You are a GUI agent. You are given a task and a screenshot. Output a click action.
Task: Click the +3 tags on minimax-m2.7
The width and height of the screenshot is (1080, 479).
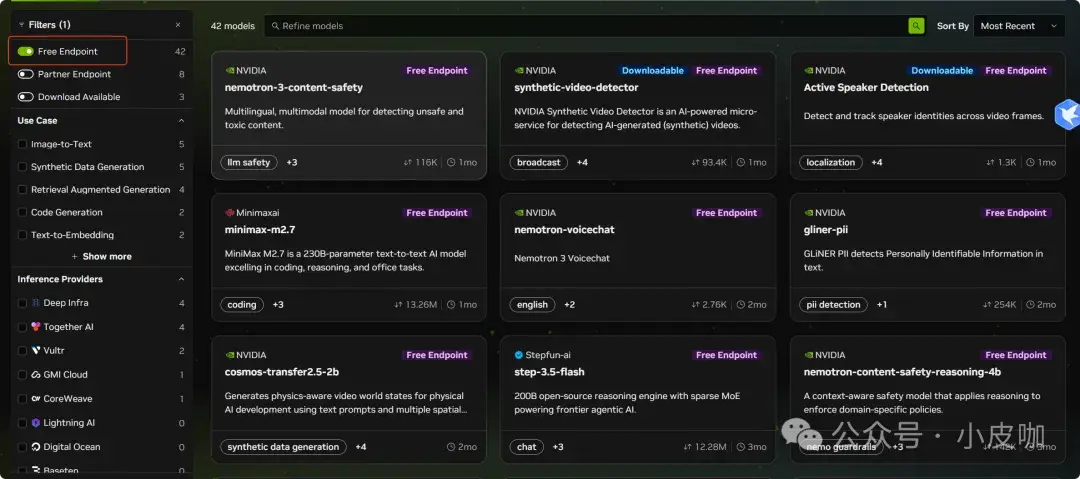point(278,305)
